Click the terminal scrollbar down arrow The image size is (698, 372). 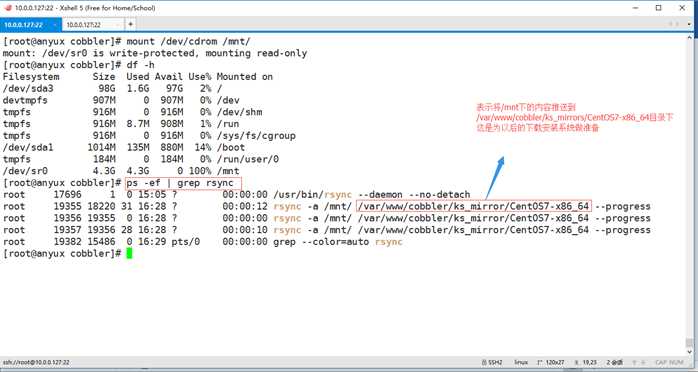[x=689, y=352]
